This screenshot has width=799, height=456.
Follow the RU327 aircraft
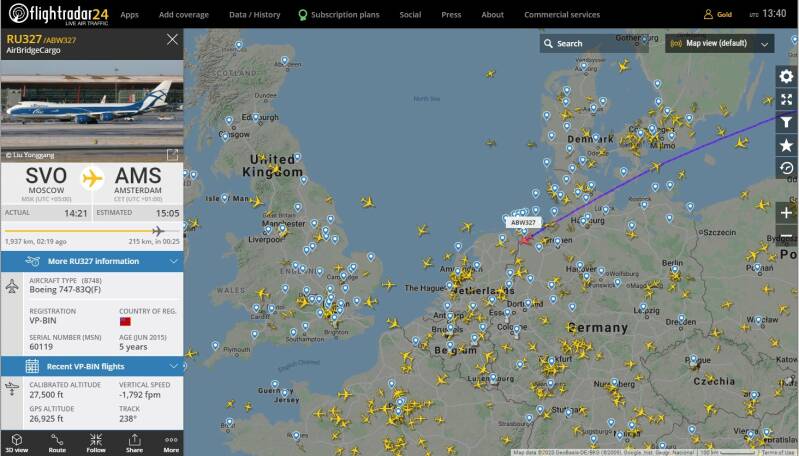96,443
